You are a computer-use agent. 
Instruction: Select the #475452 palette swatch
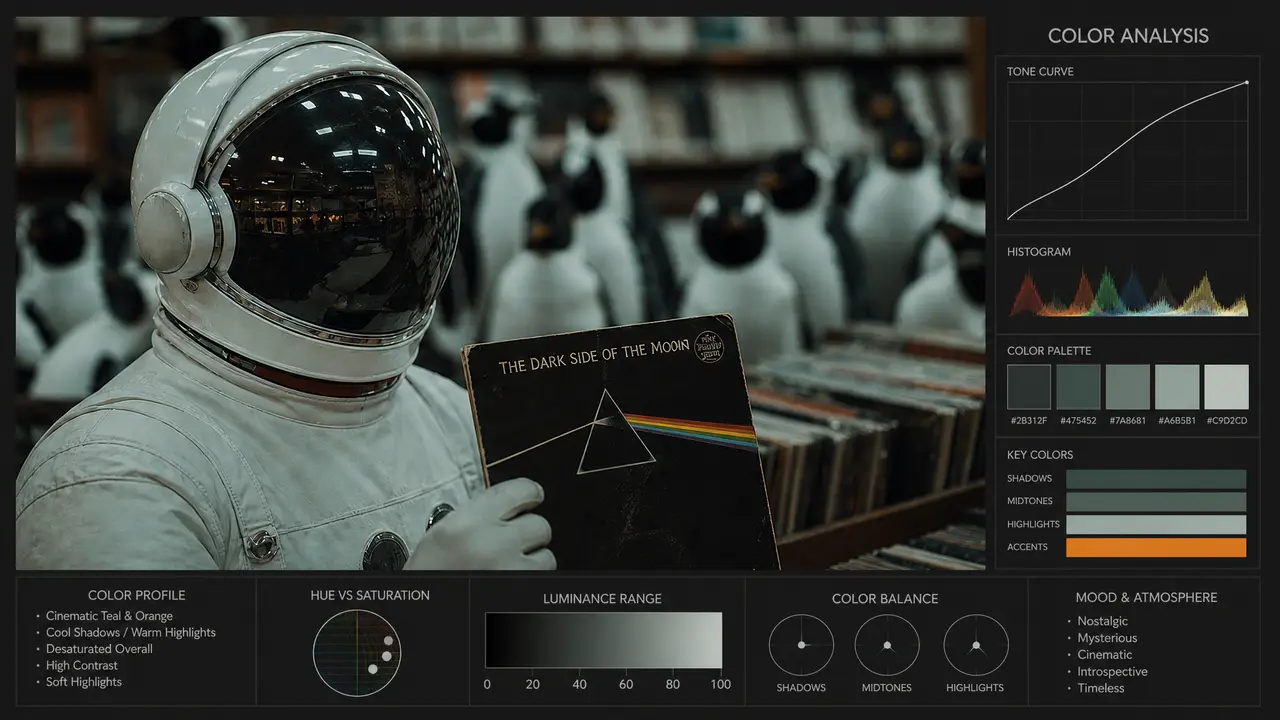click(1078, 387)
